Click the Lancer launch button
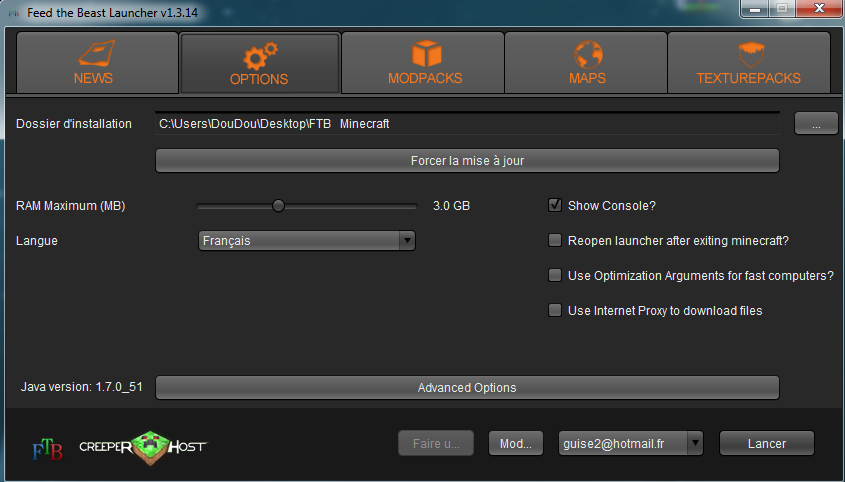This screenshot has height=482, width=845. click(766, 443)
